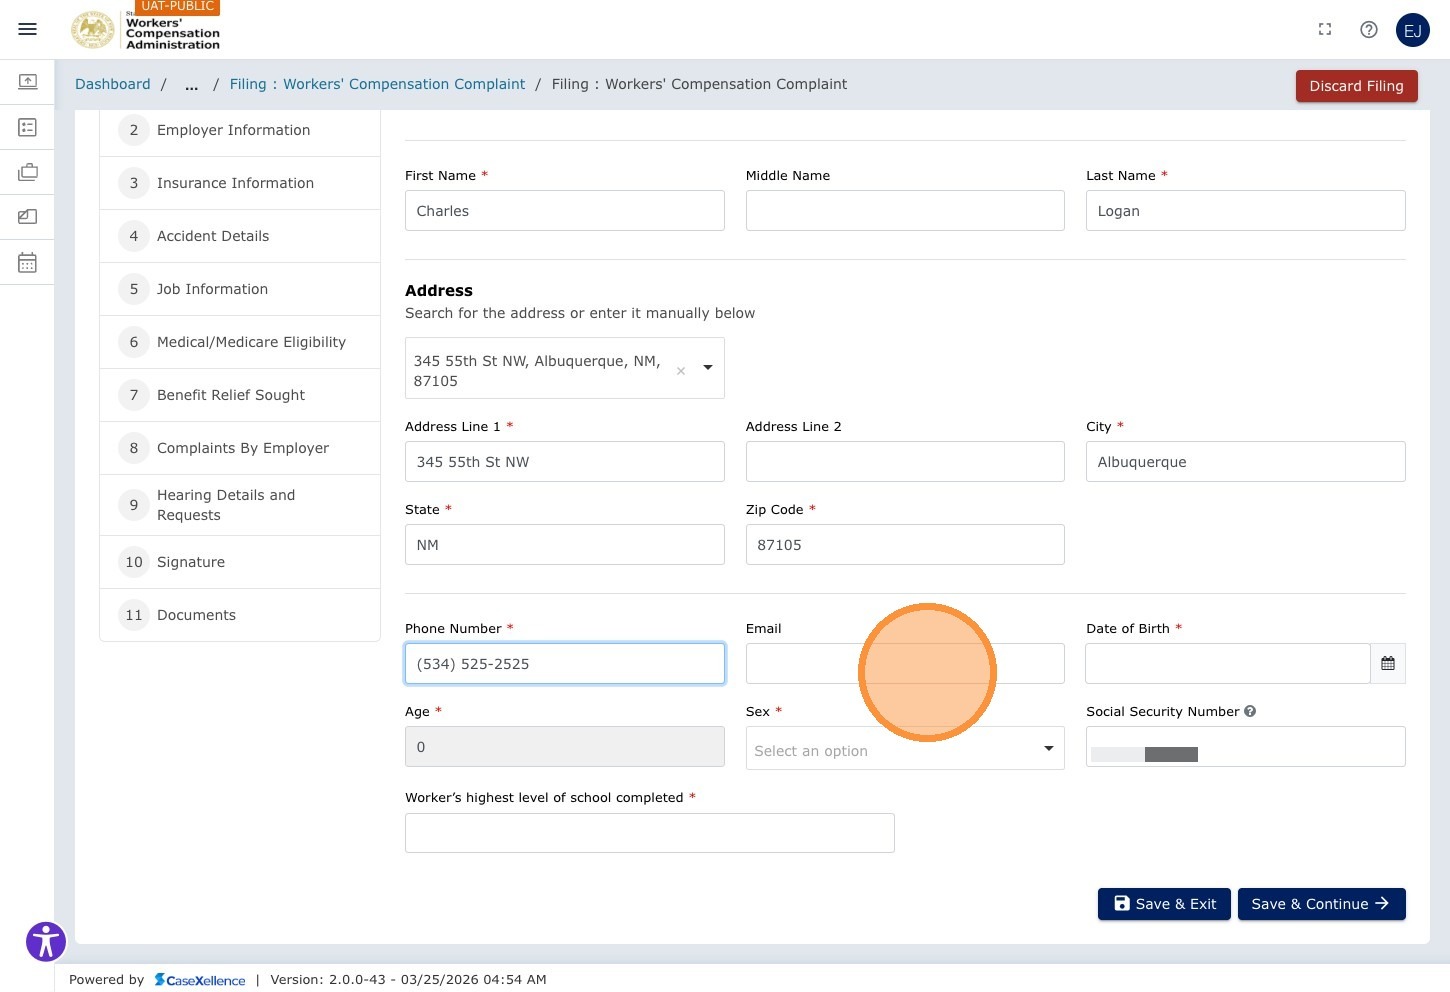This screenshot has width=1450, height=992.
Task: Click the Workers' Compensation Administration logo
Action: tap(146, 30)
